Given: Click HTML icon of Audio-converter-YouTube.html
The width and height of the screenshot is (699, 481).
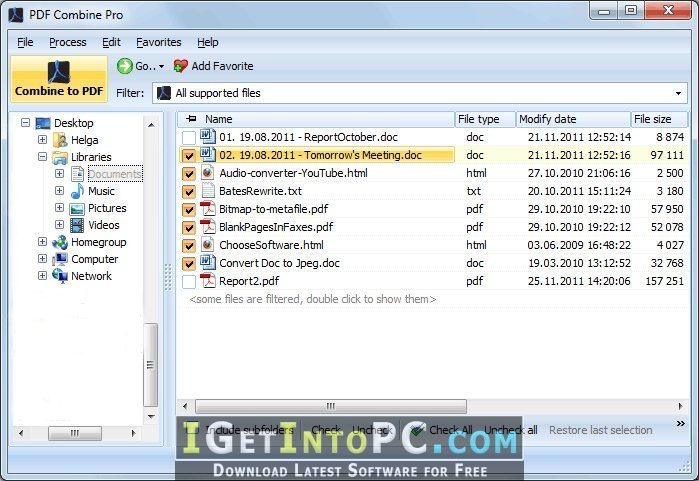Looking at the screenshot, I should point(208,173).
